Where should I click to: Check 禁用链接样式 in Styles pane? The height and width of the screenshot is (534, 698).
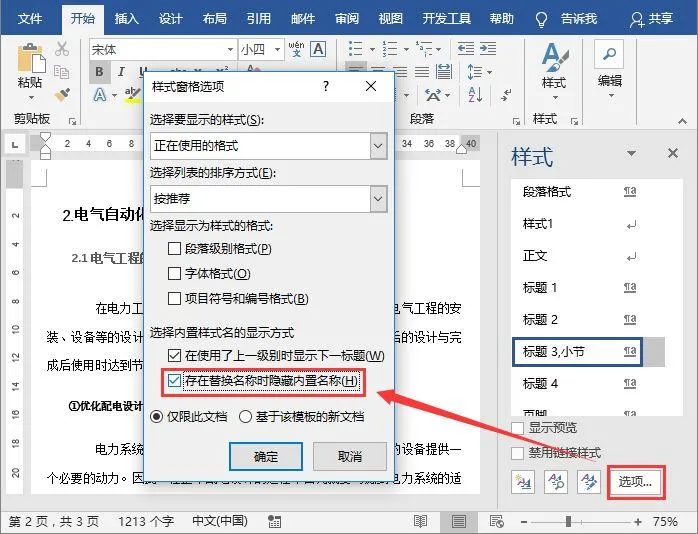518,453
